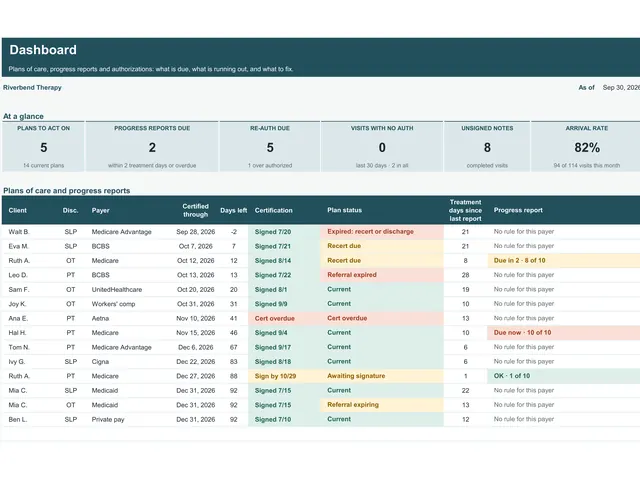Click the Sign by 10/29 cell
640x480 pixels.
(x=284, y=376)
